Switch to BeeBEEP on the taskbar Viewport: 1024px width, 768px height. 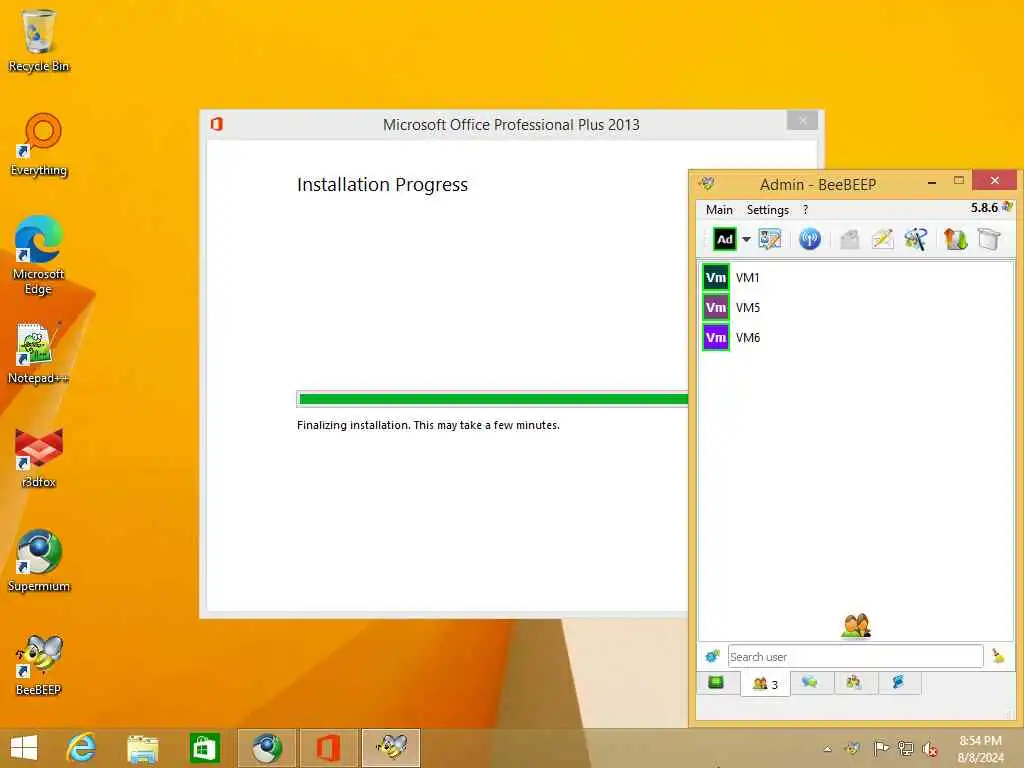click(x=391, y=748)
